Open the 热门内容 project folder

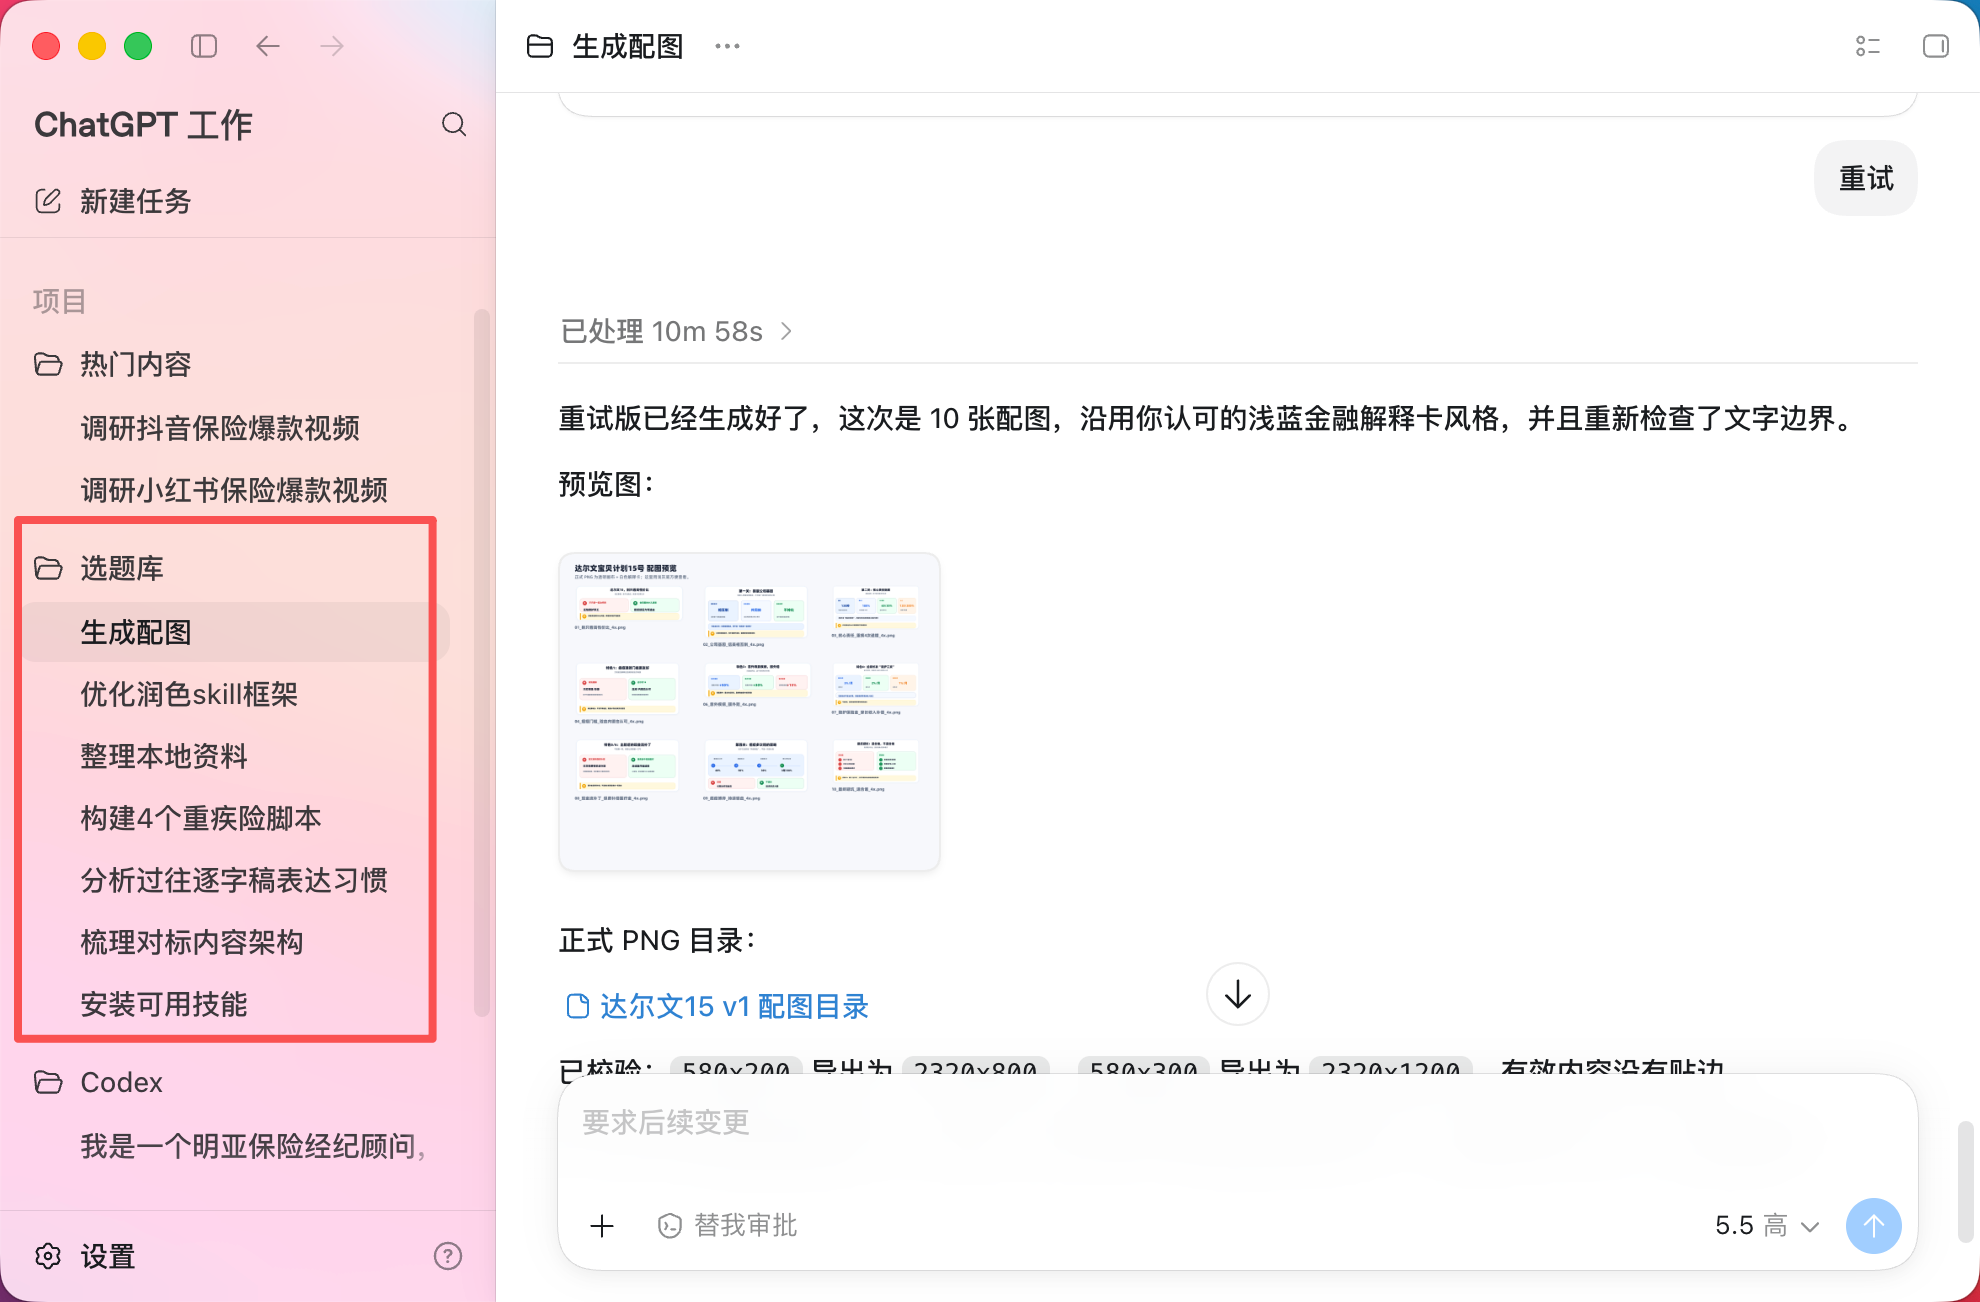48,364
